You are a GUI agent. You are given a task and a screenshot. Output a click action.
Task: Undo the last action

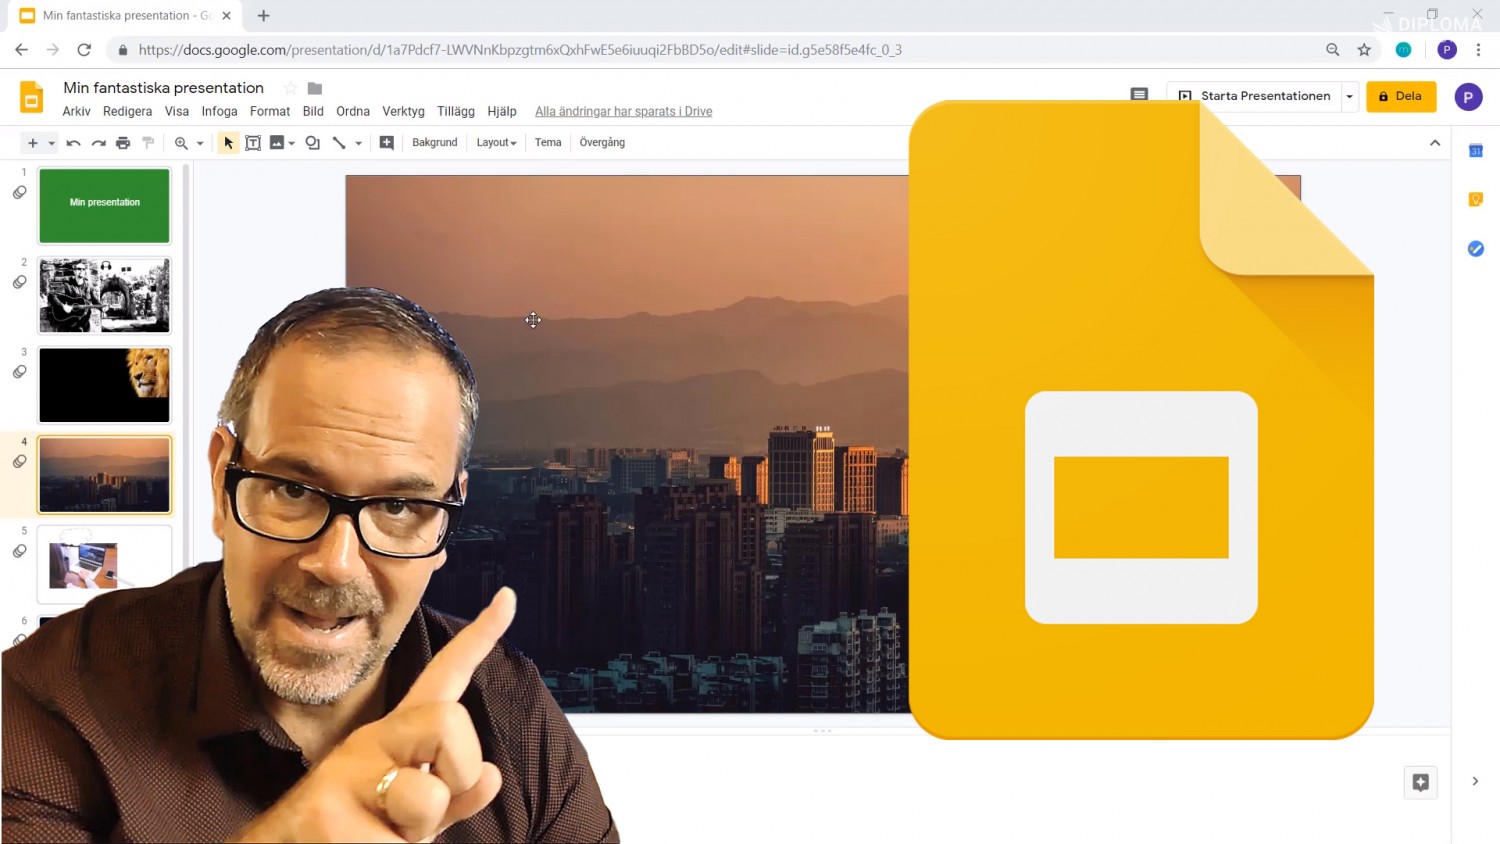pos(73,143)
